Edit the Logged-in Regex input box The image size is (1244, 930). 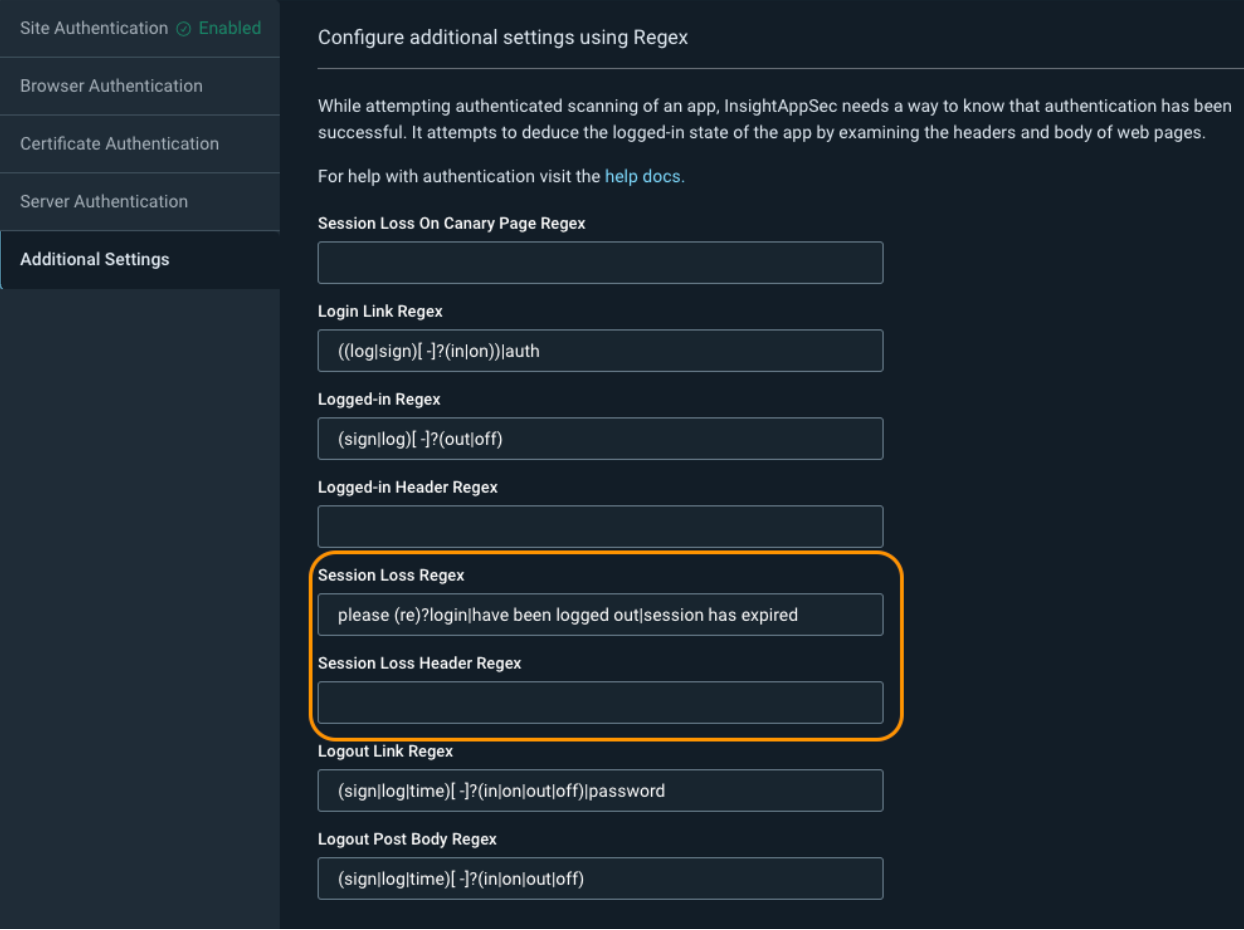point(600,439)
